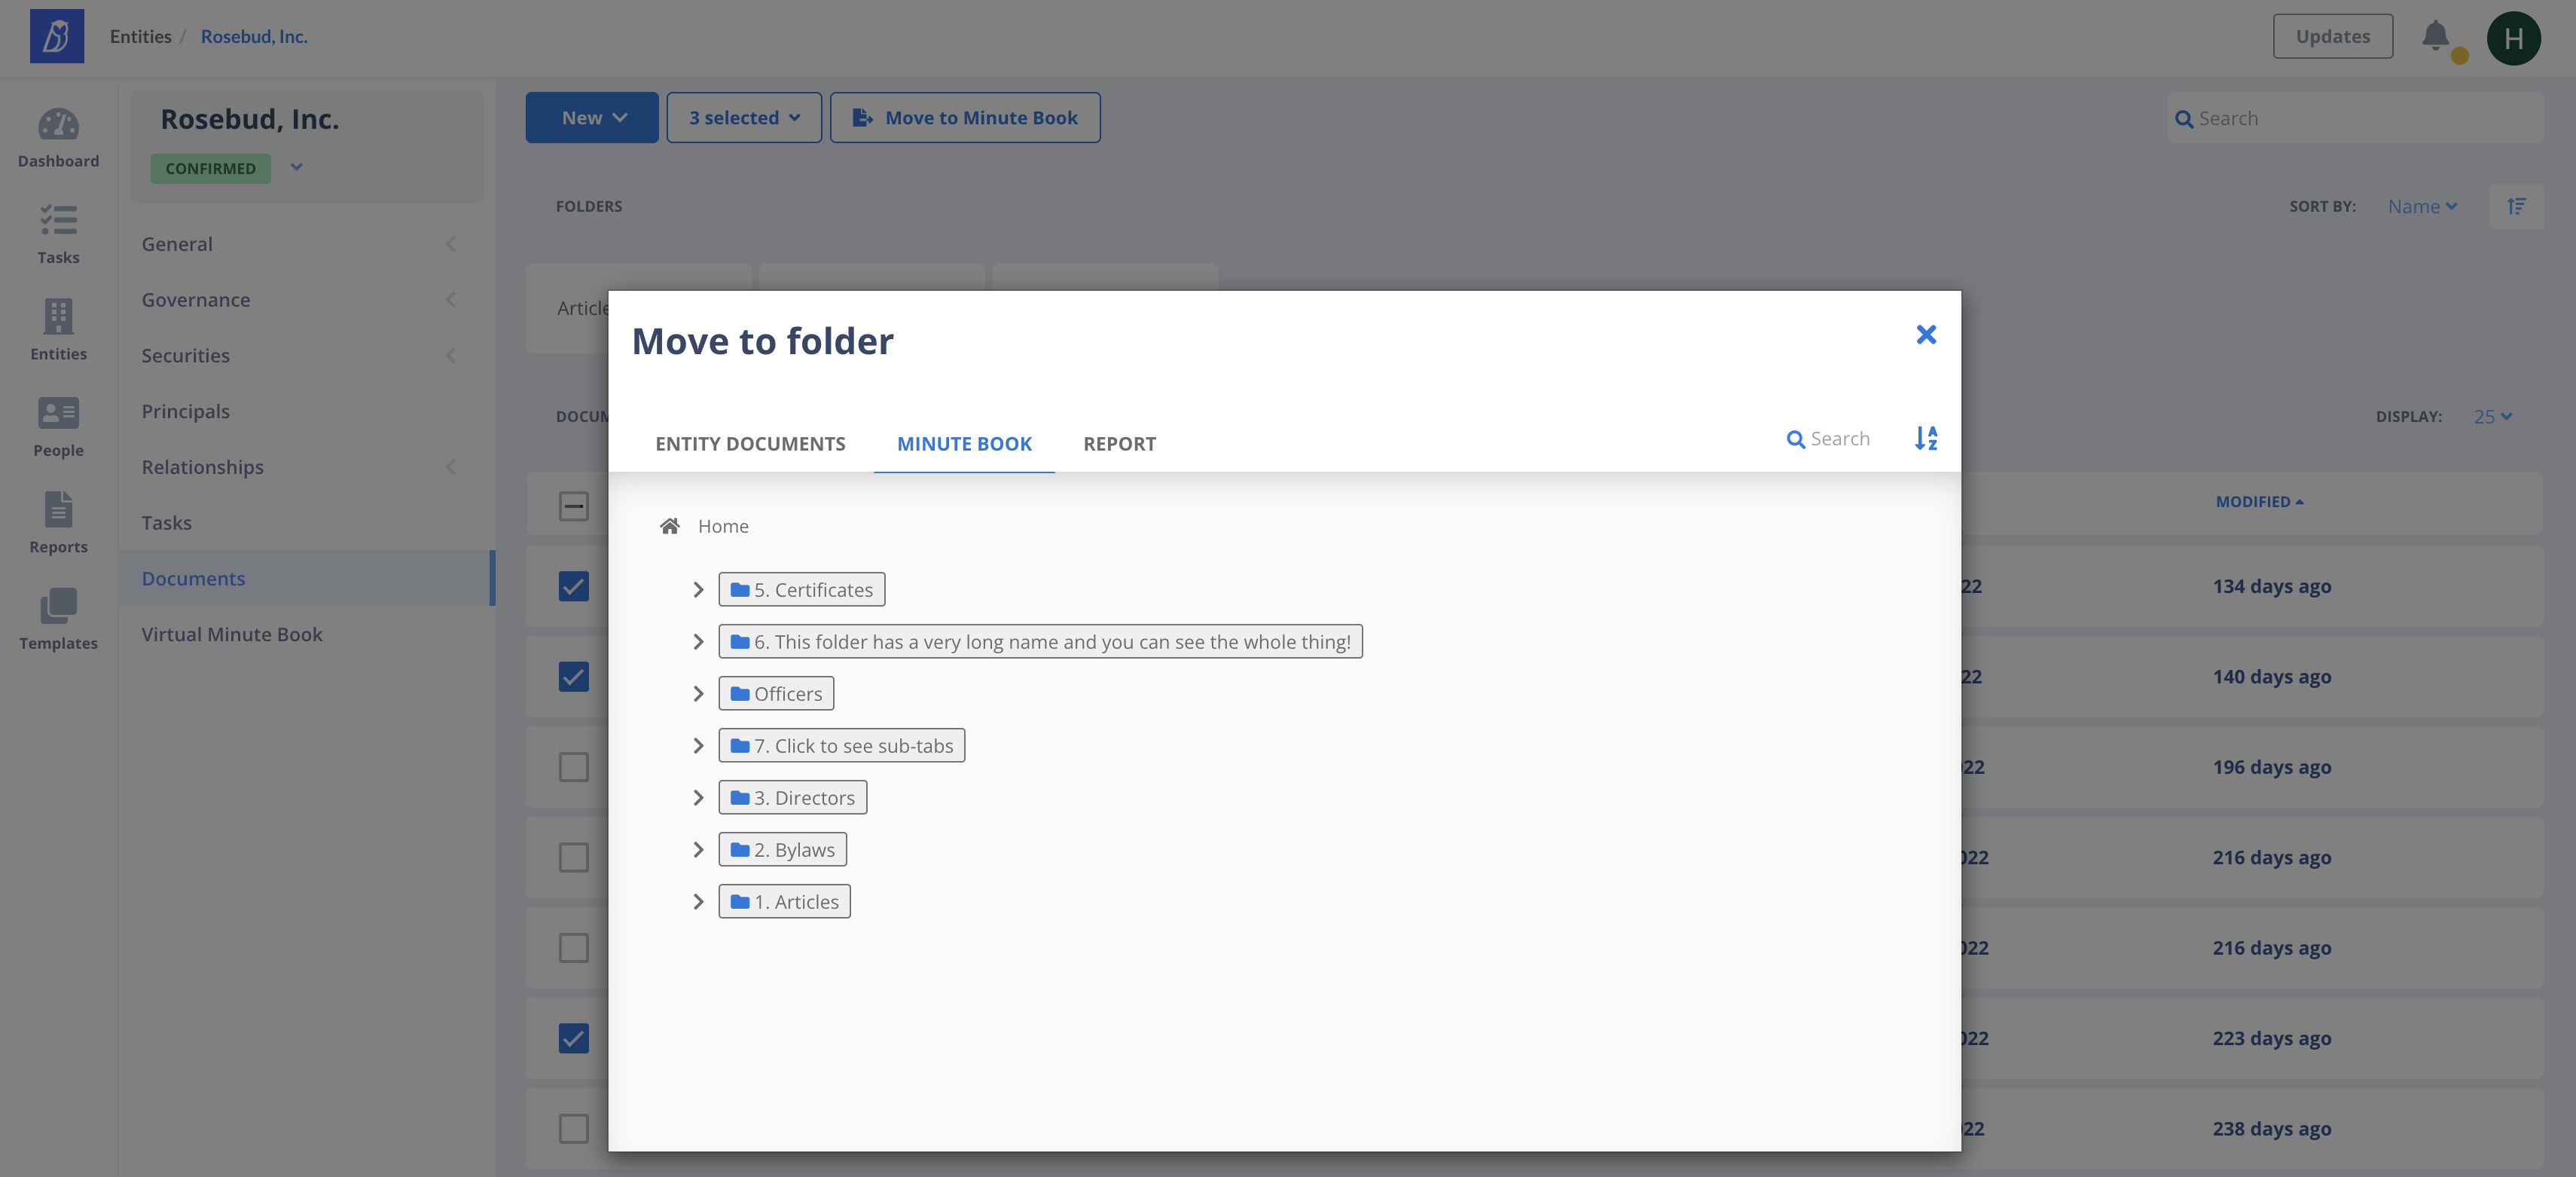This screenshot has height=1177, width=2576.
Task: Select the 2. Bylaws folder
Action: 783,850
